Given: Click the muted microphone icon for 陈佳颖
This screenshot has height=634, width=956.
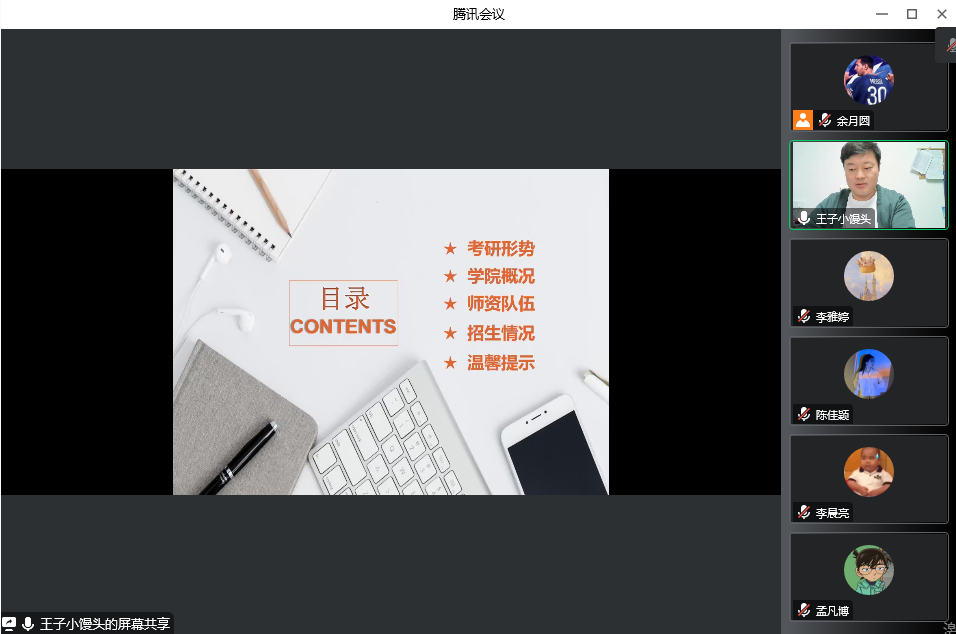Looking at the screenshot, I should [804, 414].
